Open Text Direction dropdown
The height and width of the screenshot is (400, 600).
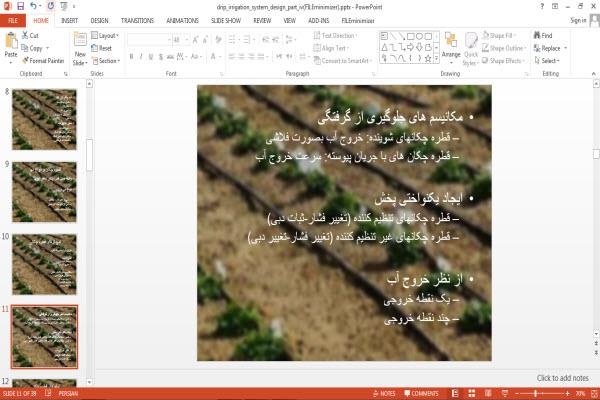(x=336, y=36)
